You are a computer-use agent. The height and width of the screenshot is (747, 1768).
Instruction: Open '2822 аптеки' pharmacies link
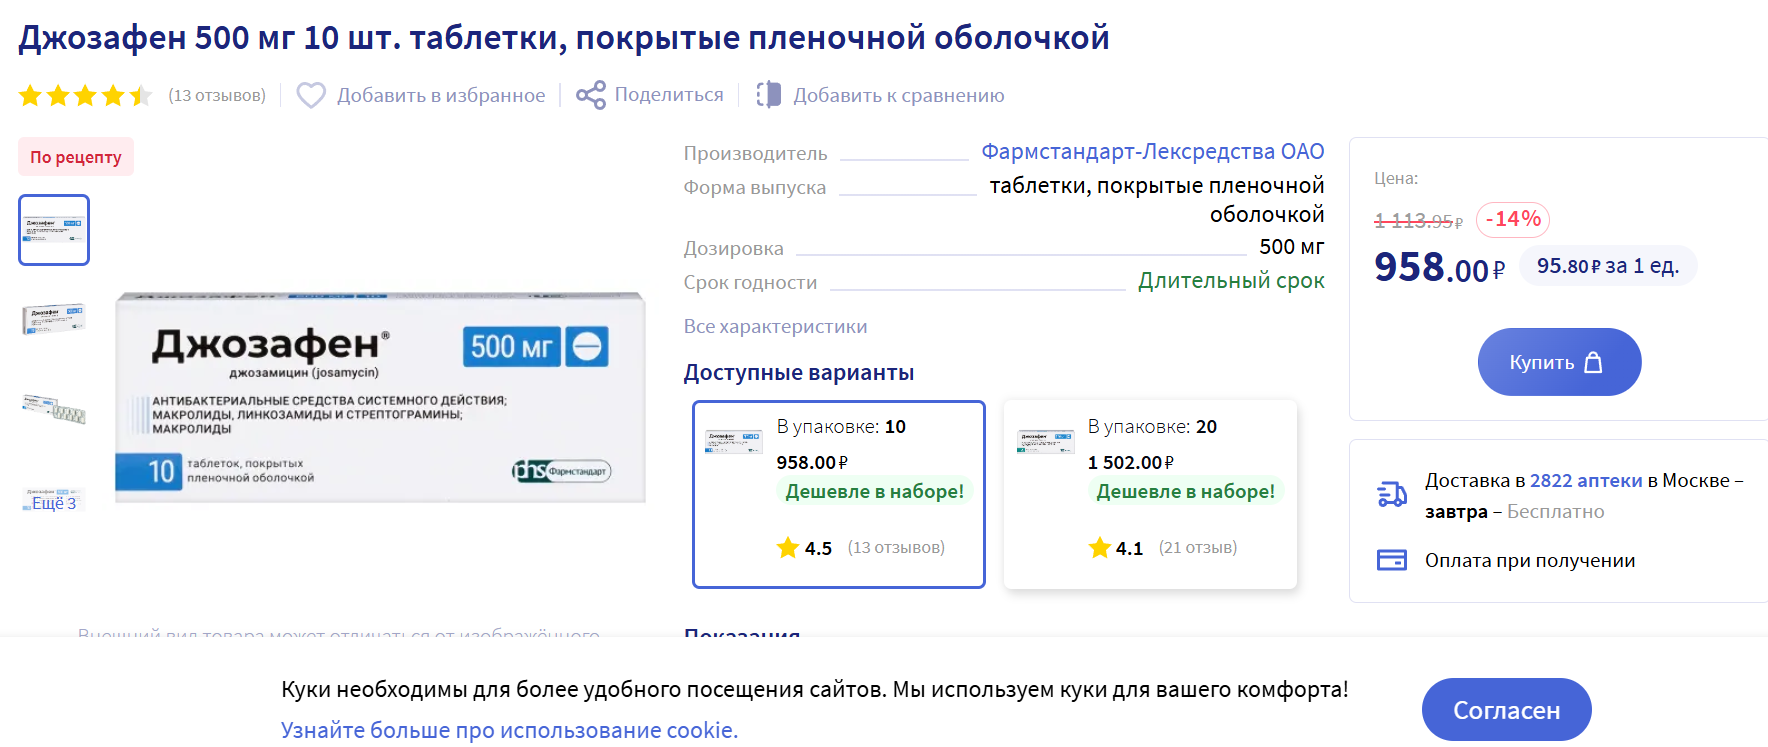coord(1586,480)
